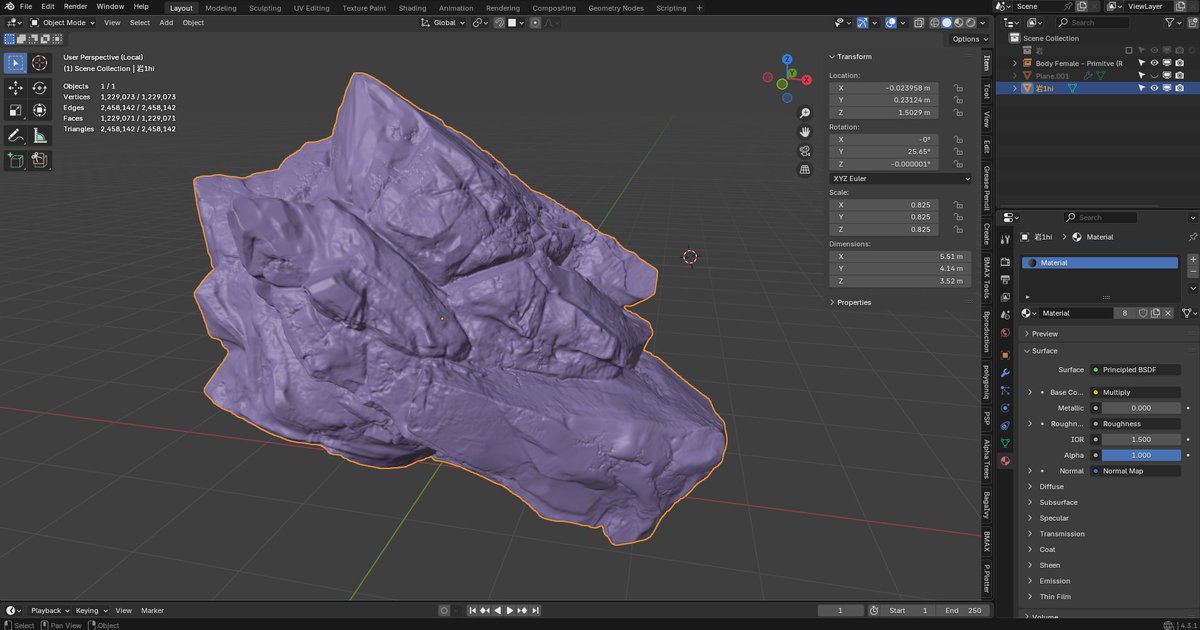Click the zoom magnifier viewport gizmo
This screenshot has height=630, width=1200.
pos(805,113)
